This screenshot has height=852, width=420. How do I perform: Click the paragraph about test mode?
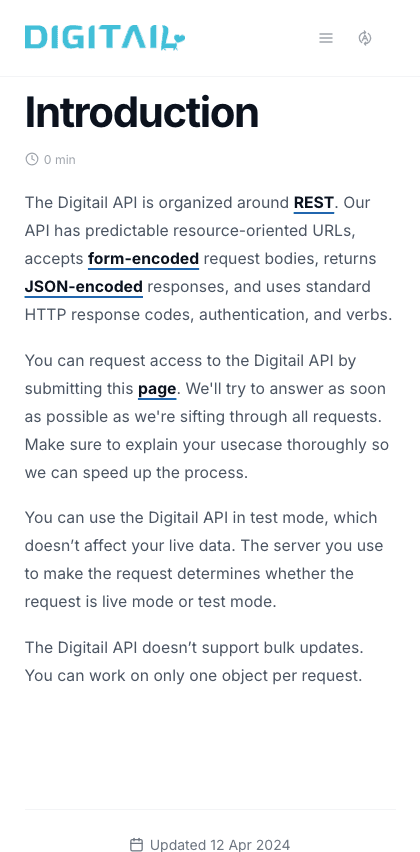pos(204,560)
